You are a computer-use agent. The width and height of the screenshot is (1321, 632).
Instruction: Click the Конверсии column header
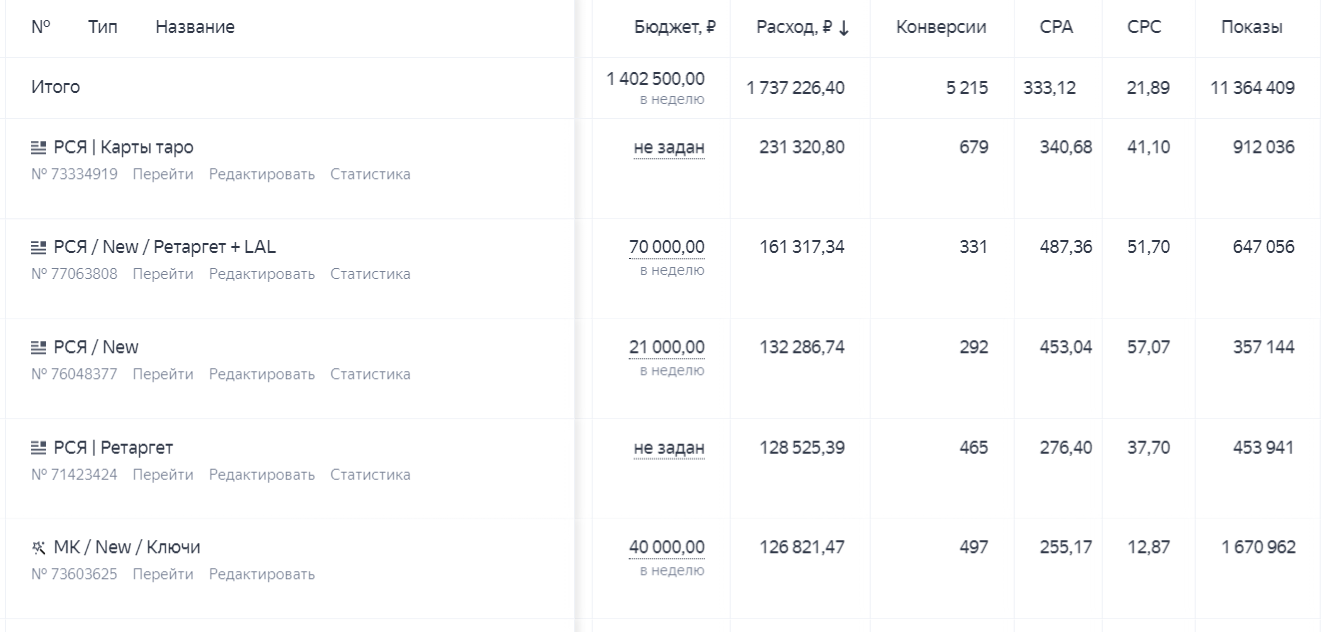click(x=941, y=28)
